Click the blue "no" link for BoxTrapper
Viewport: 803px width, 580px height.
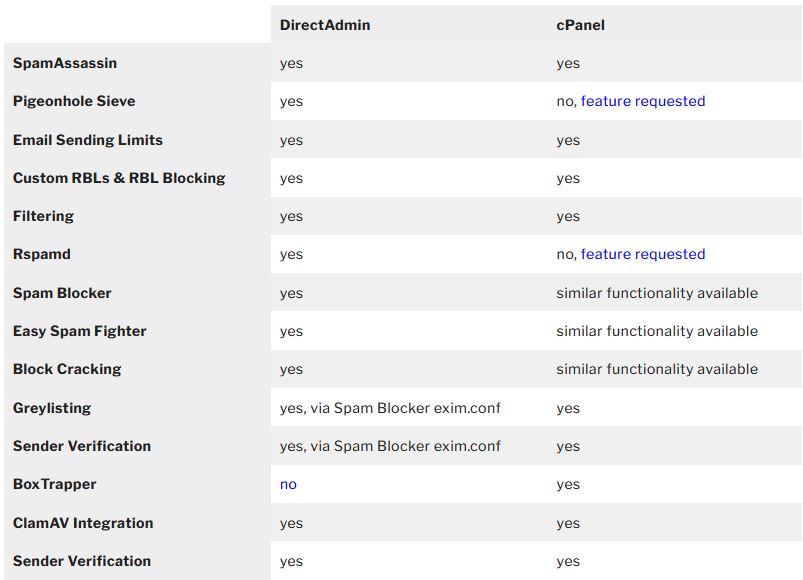click(288, 484)
